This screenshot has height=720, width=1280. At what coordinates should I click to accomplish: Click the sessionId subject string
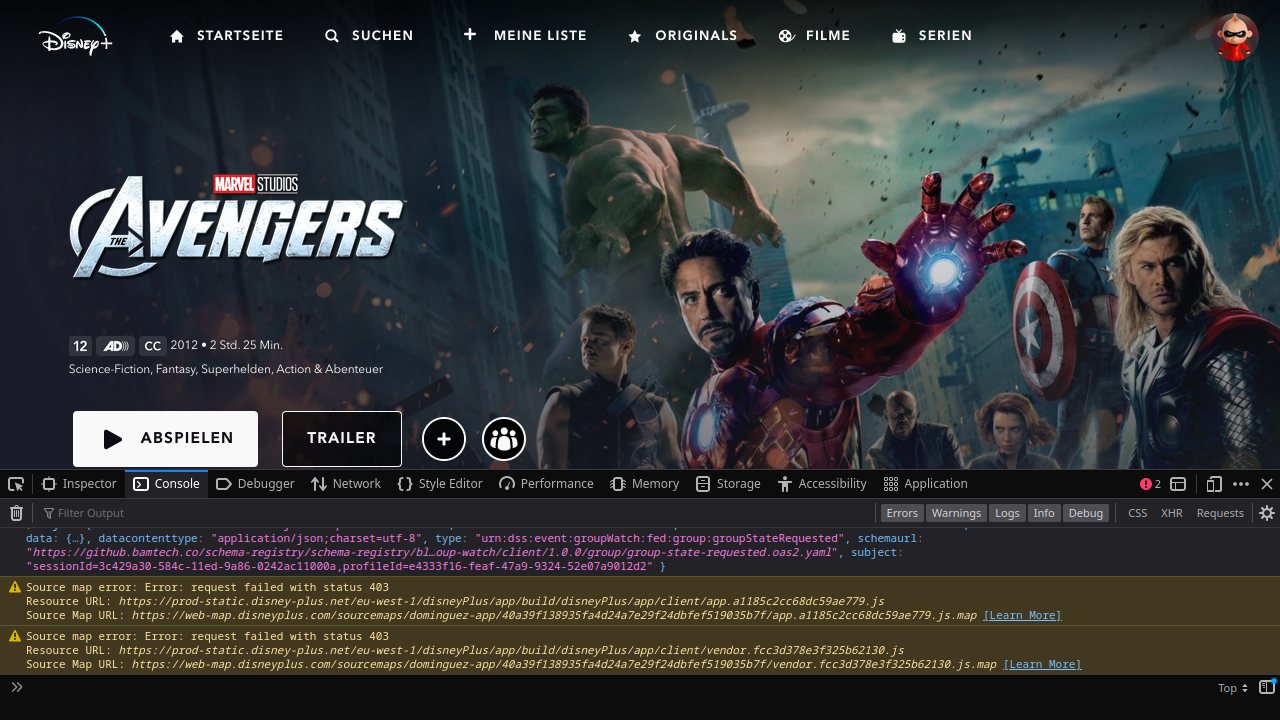[x=339, y=566]
